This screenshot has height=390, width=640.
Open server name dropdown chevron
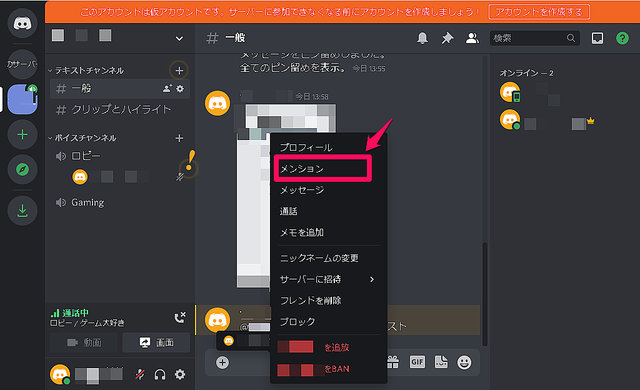click(x=179, y=38)
